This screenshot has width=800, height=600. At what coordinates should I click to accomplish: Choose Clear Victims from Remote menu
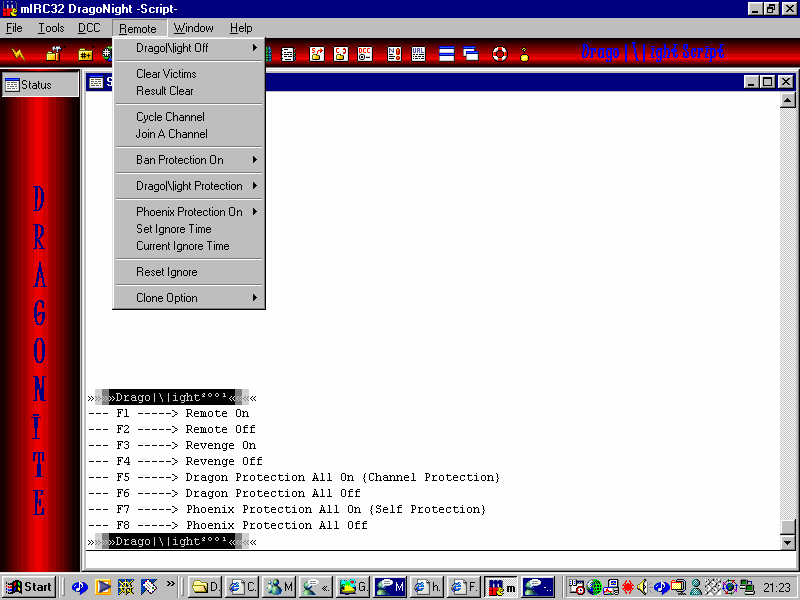(x=189, y=73)
